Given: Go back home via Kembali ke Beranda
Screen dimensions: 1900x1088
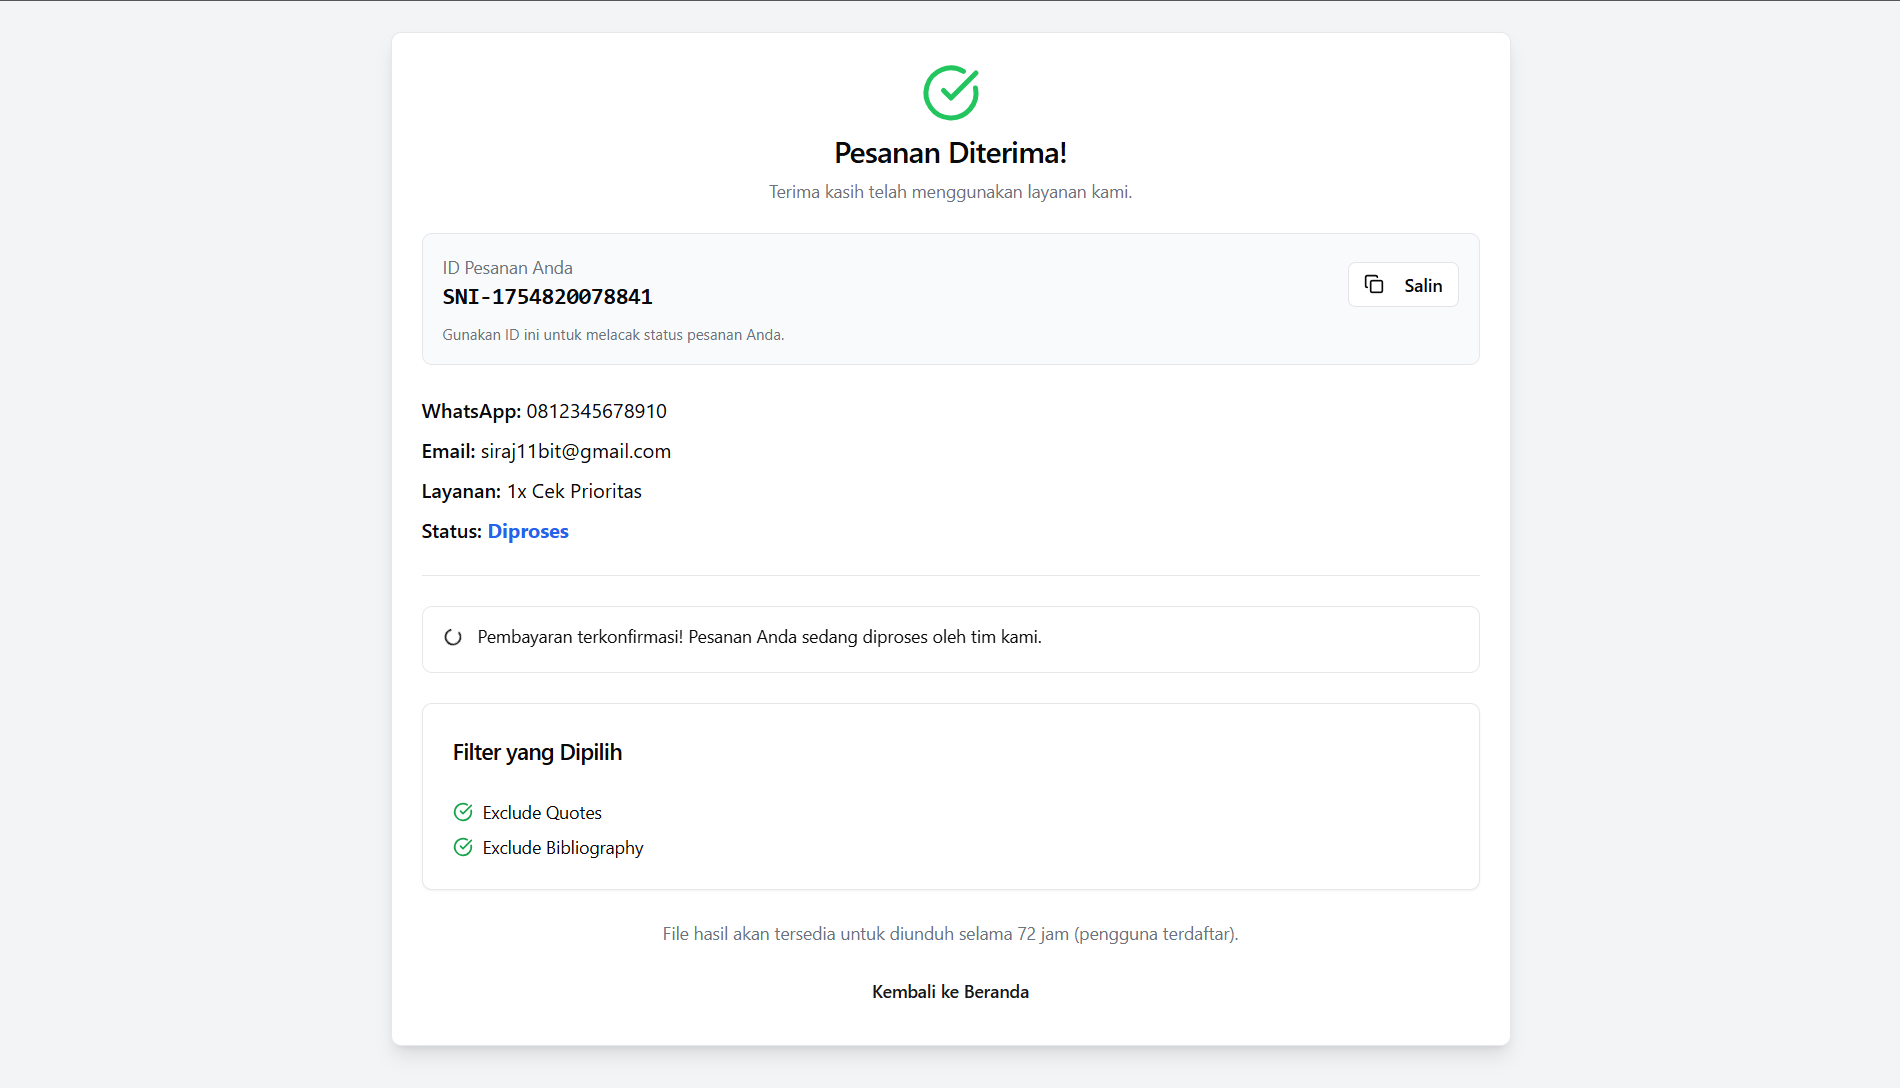Looking at the screenshot, I should click(x=950, y=991).
